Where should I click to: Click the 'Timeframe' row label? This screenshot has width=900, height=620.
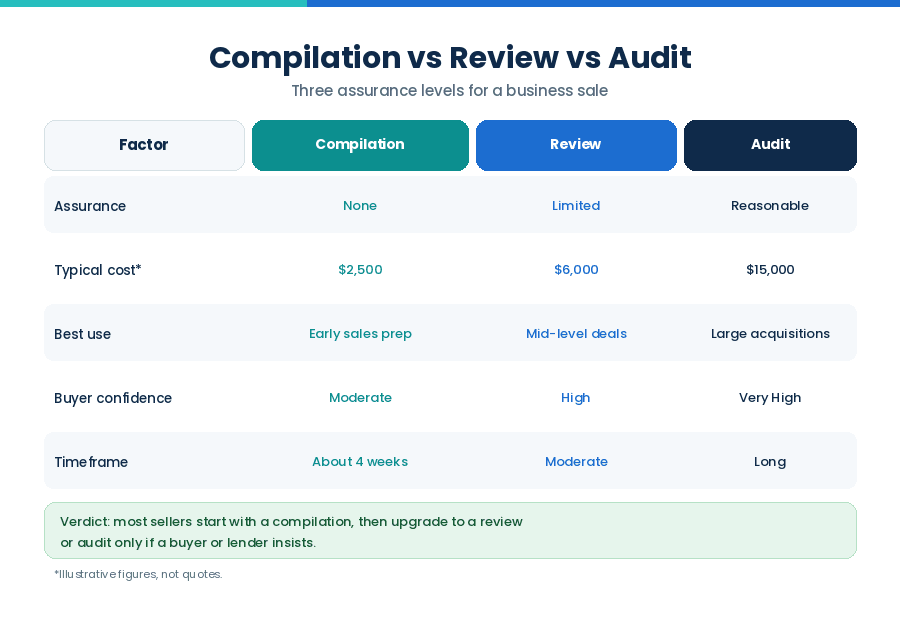tap(91, 462)
